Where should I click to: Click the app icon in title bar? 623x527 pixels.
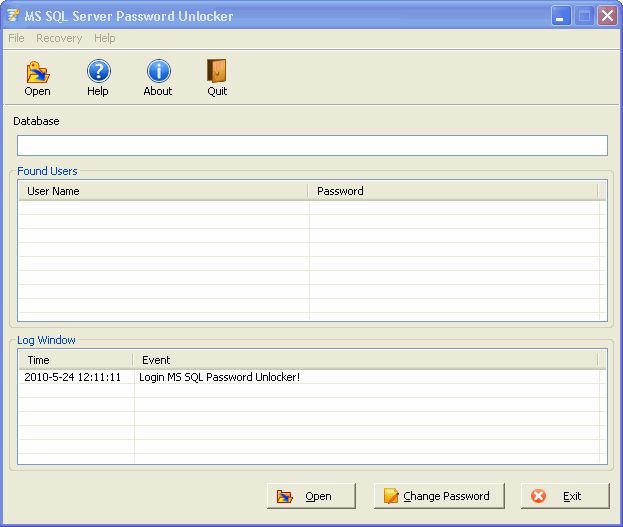click(14, 15)
